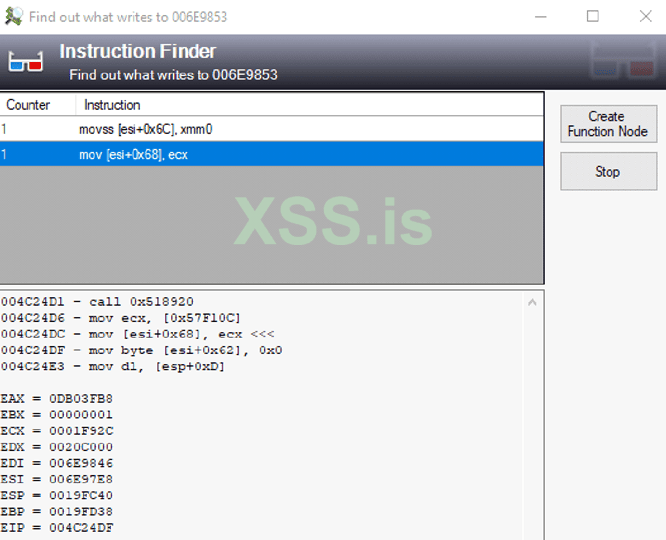Select the mov [esi+0x68], ecx row
The width and height of the screenshot is (666, 540).
point(272,154)
